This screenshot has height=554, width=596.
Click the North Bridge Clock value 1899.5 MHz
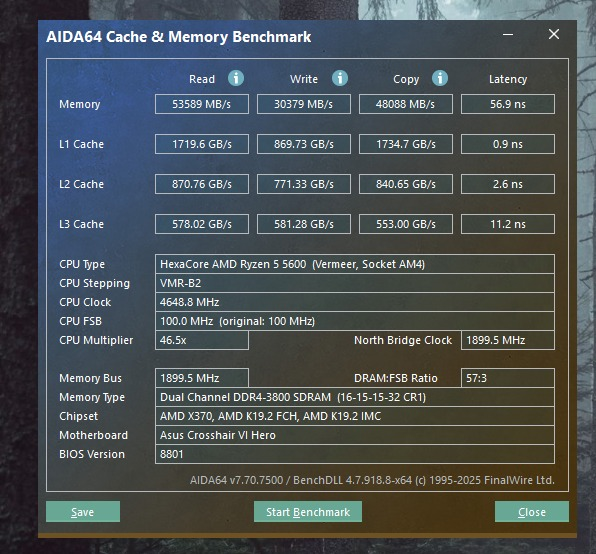[508, 340]
